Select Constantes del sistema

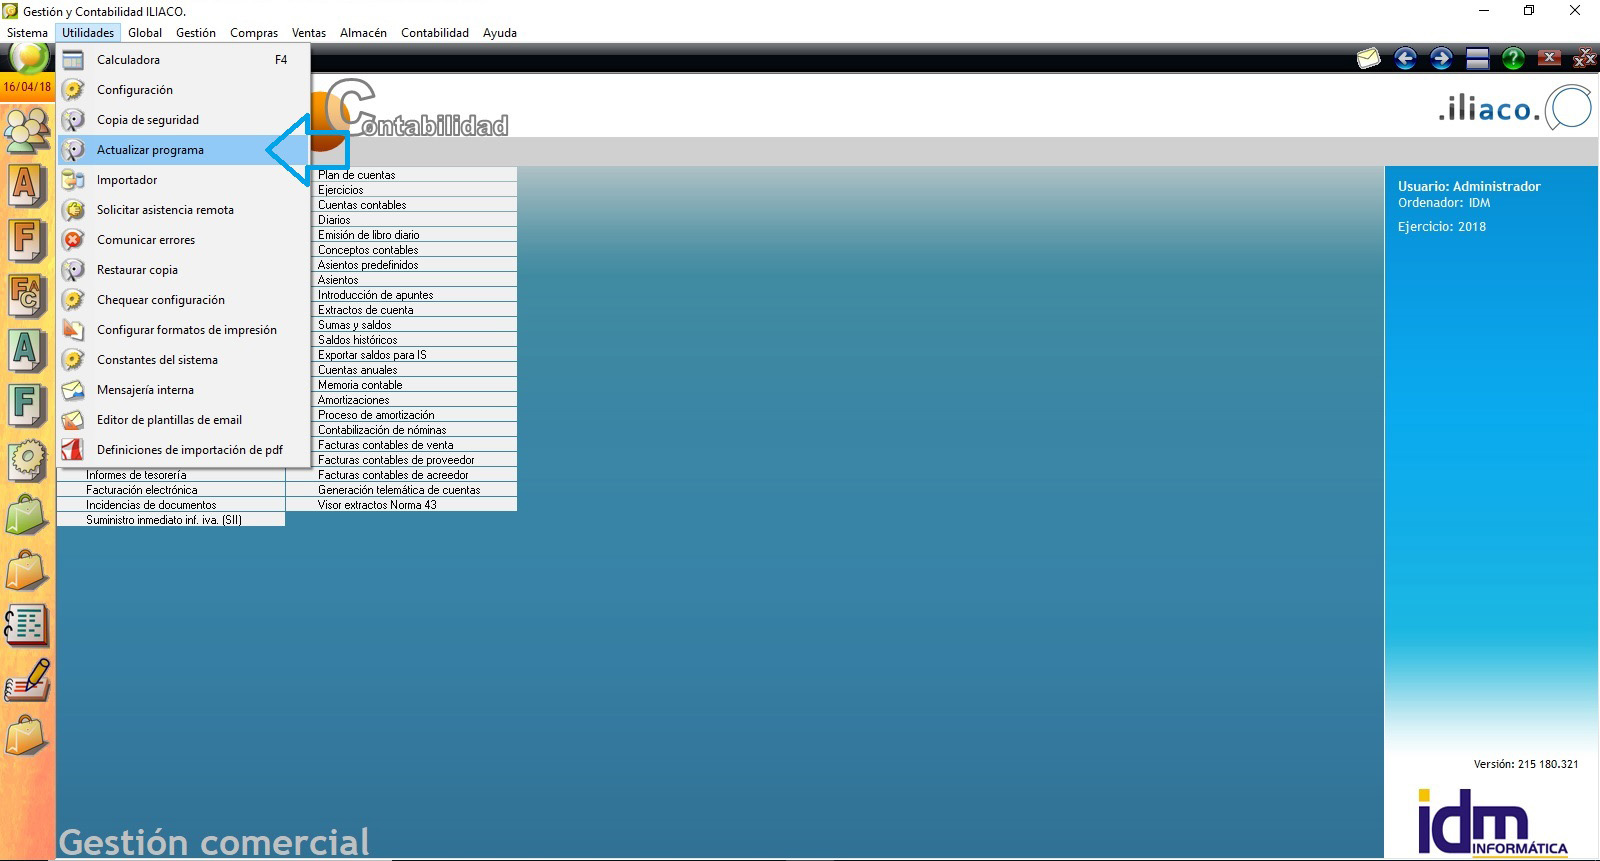pos(184,360)
